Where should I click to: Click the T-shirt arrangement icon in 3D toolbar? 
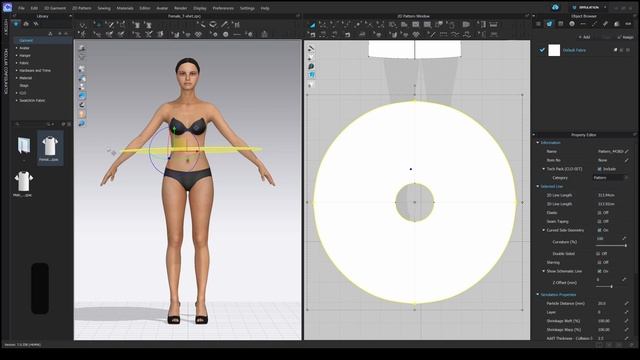137,25
